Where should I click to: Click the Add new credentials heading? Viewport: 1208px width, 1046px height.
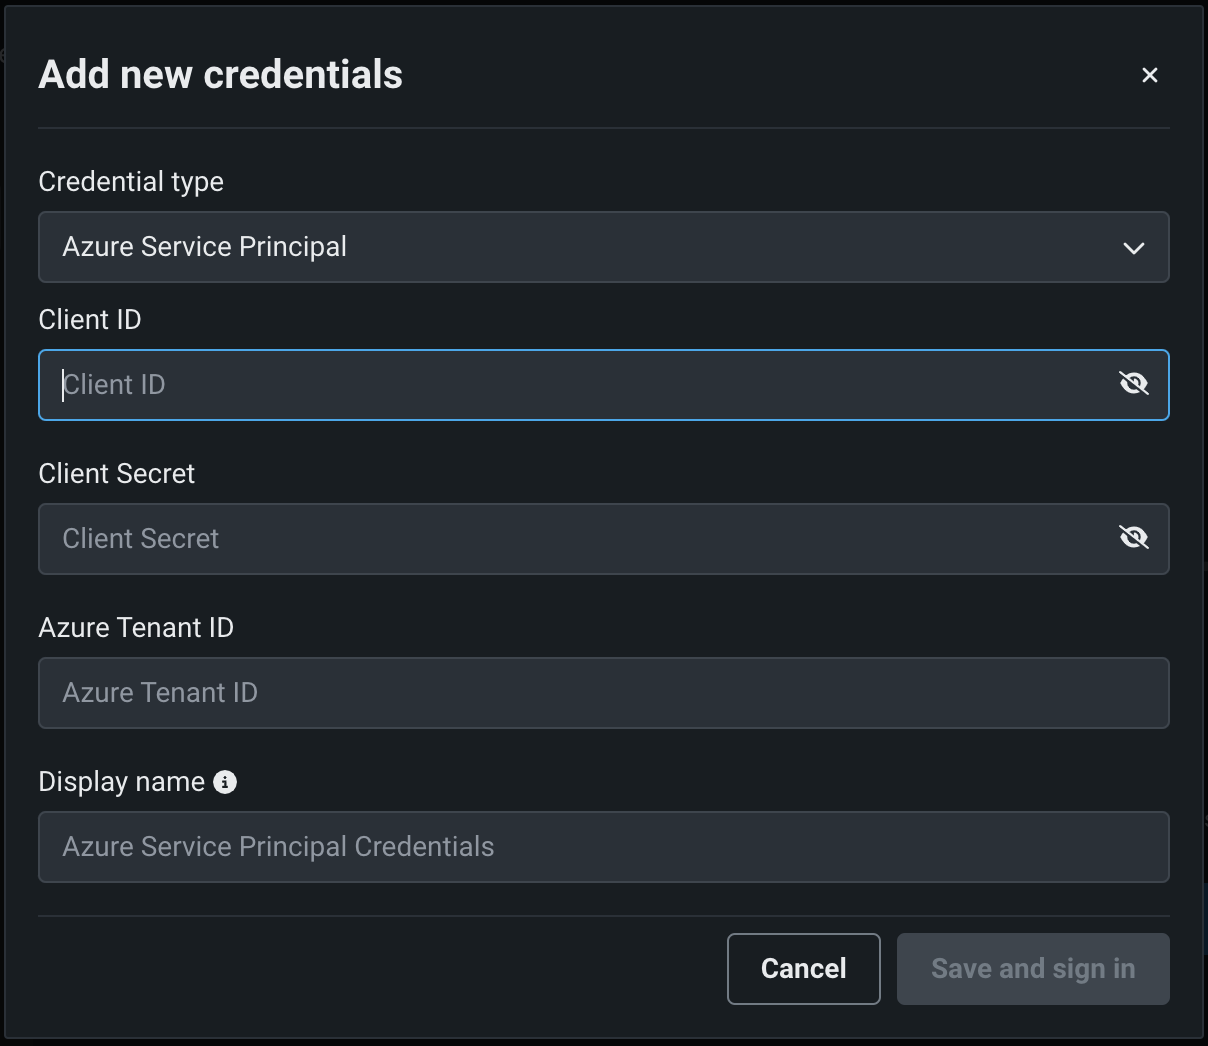(220, 75)
